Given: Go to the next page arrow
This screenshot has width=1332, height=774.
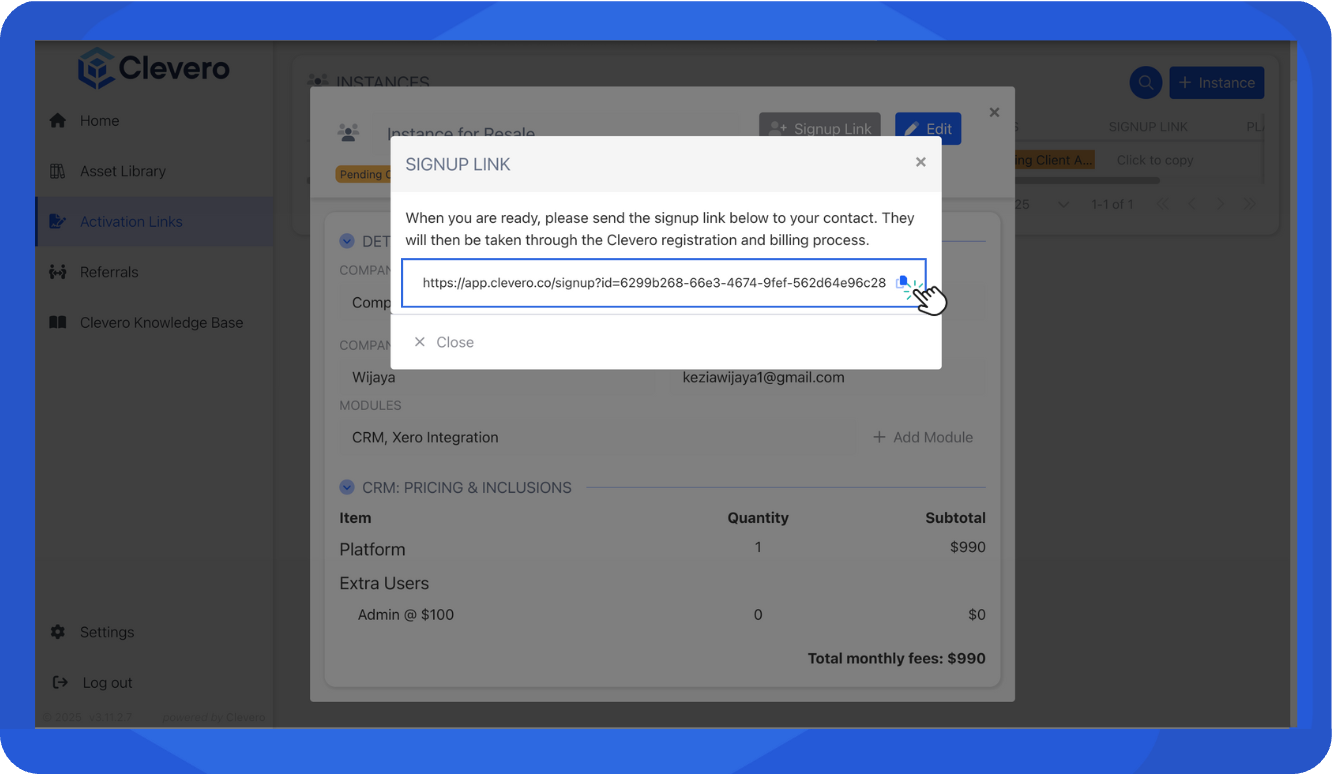Looking at the screenshot, I should coord(1220,204).
